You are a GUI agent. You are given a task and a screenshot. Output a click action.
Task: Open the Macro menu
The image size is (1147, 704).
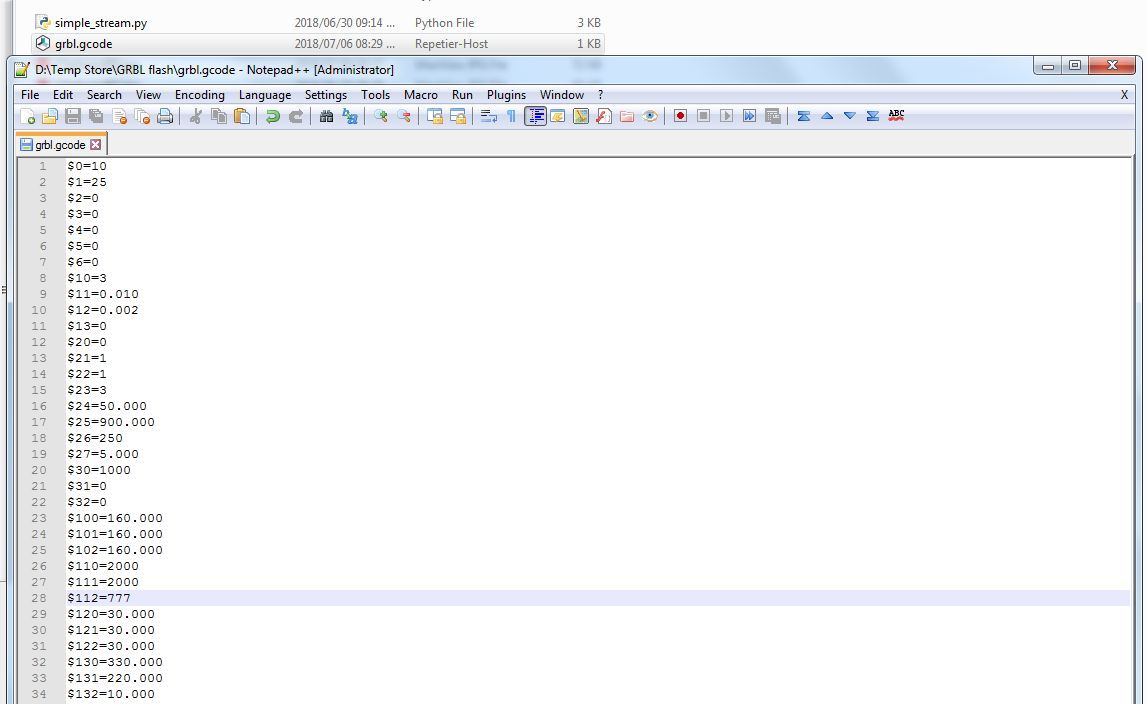point(420,94)
